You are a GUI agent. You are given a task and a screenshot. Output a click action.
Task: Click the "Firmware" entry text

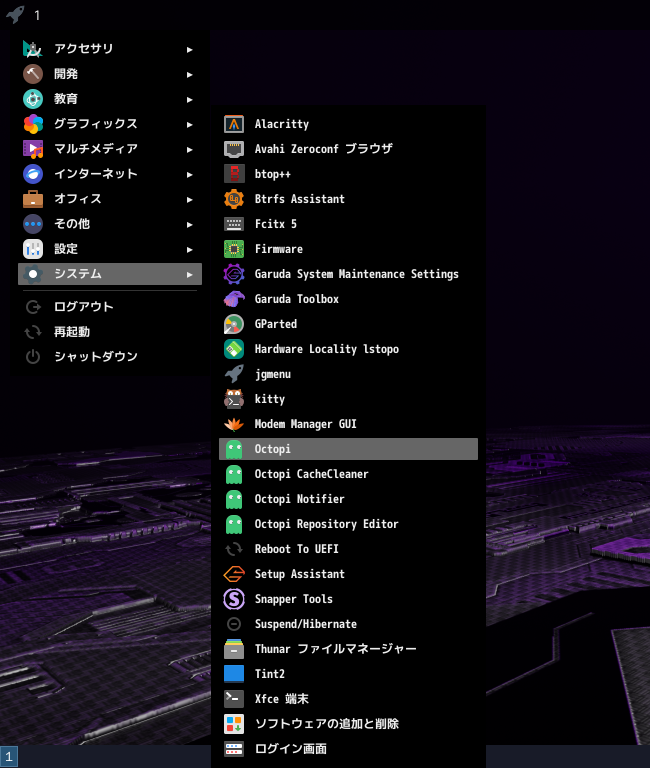(278, 249)
